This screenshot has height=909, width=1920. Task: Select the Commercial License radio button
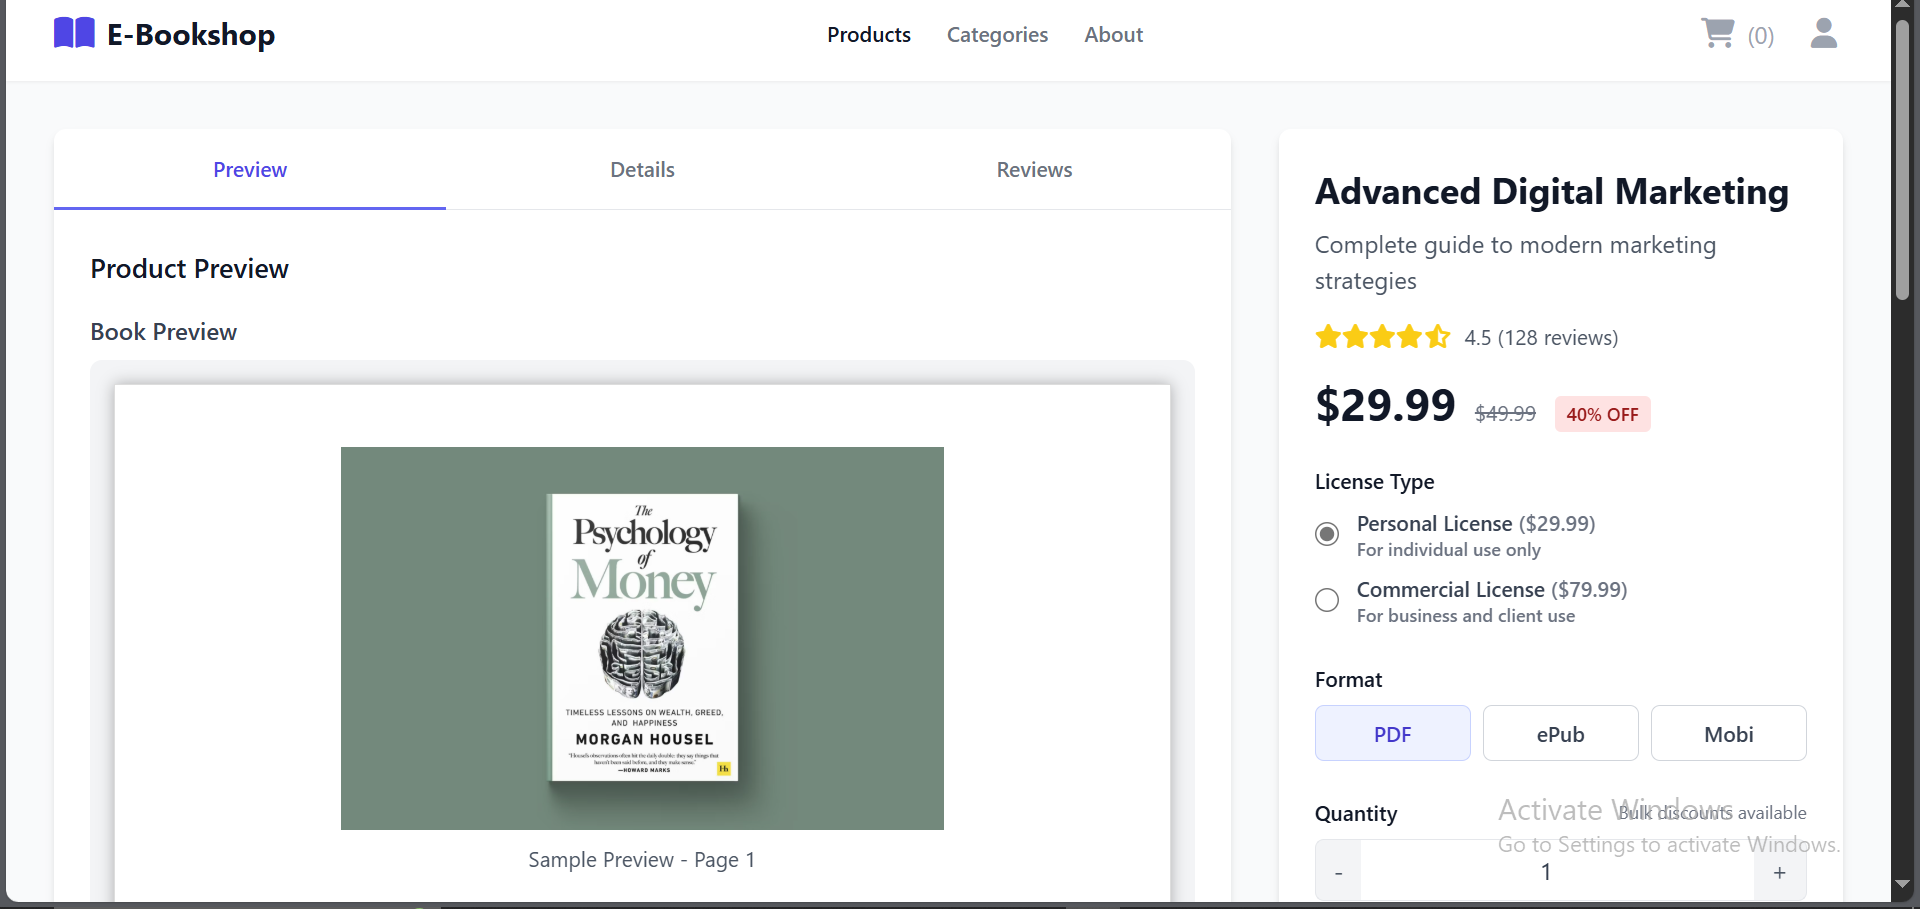coord(1327,600)
